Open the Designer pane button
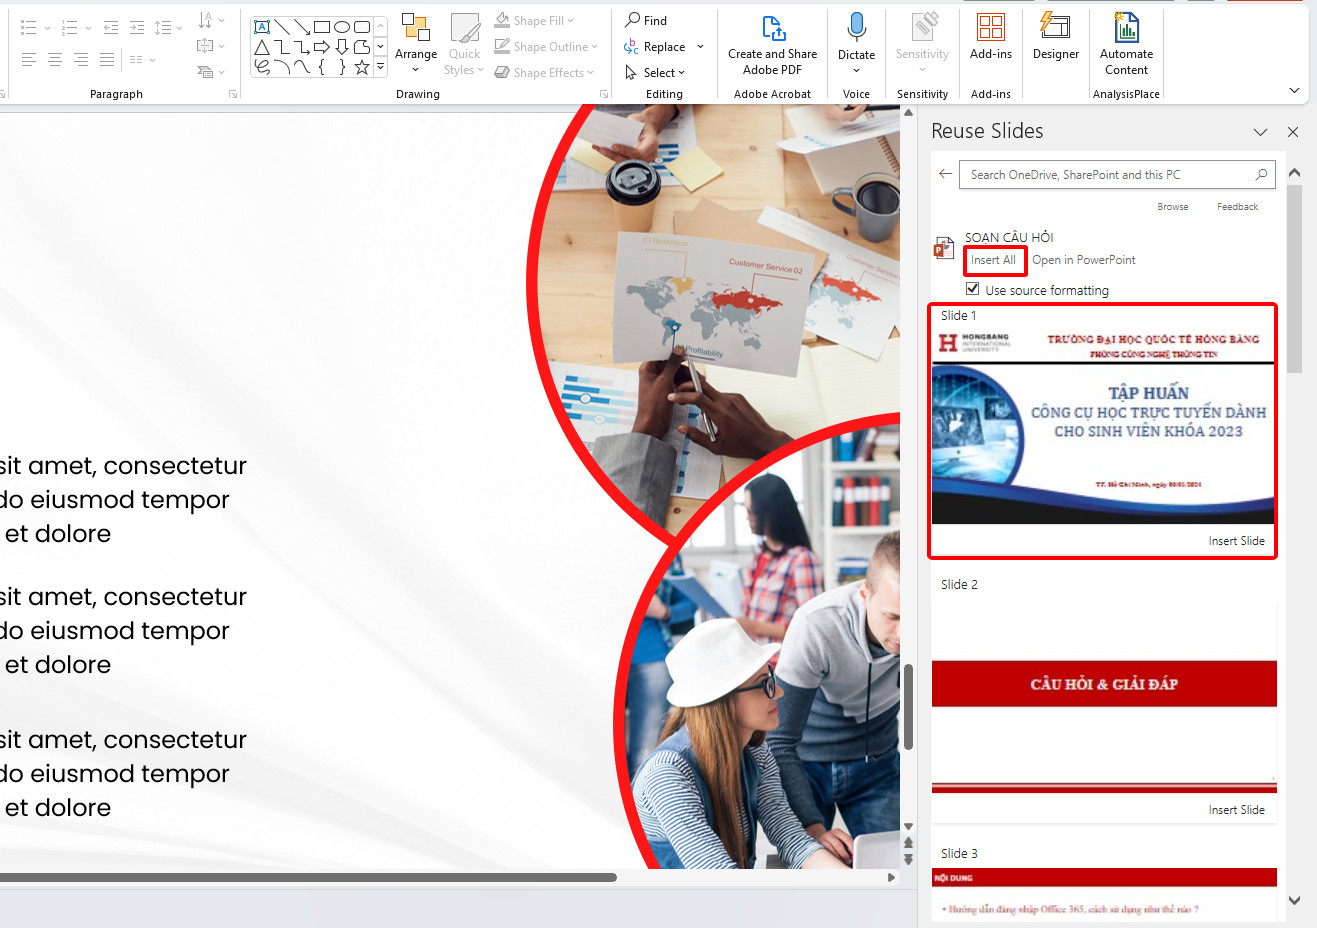The width and height of the screenshot is (1317, 928). [1056, 38]
